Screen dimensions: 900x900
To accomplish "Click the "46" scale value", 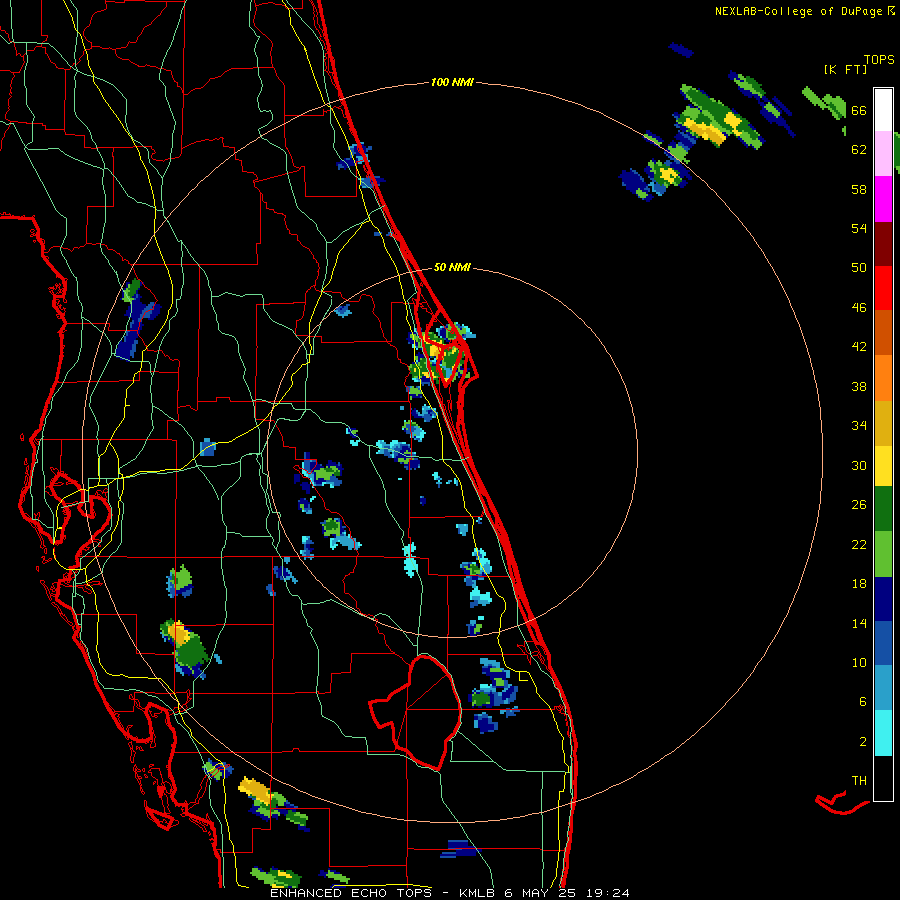I will [859, 308].
